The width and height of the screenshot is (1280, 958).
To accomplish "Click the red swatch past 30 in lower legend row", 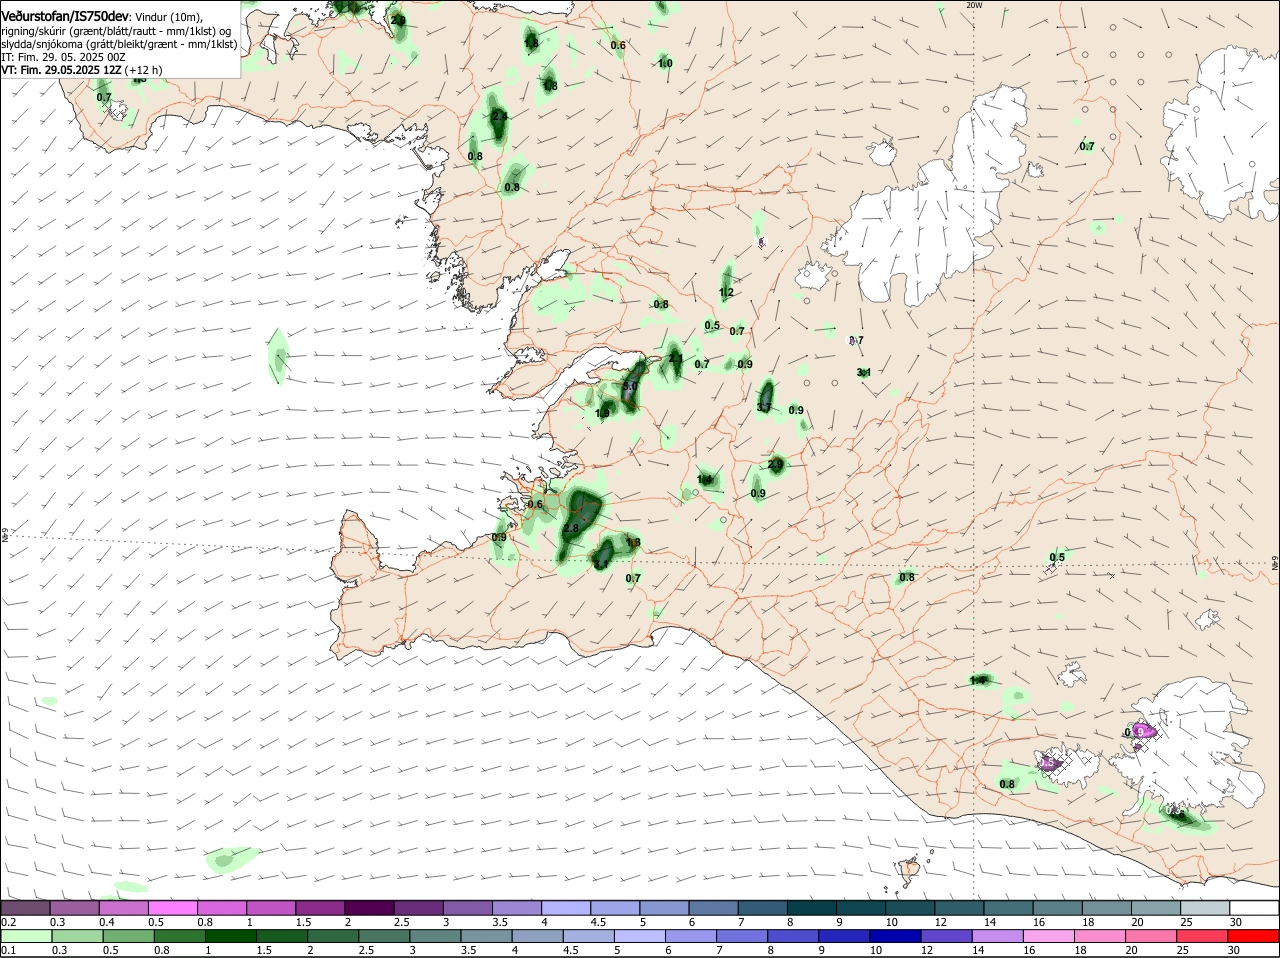I will point(1255,936).
